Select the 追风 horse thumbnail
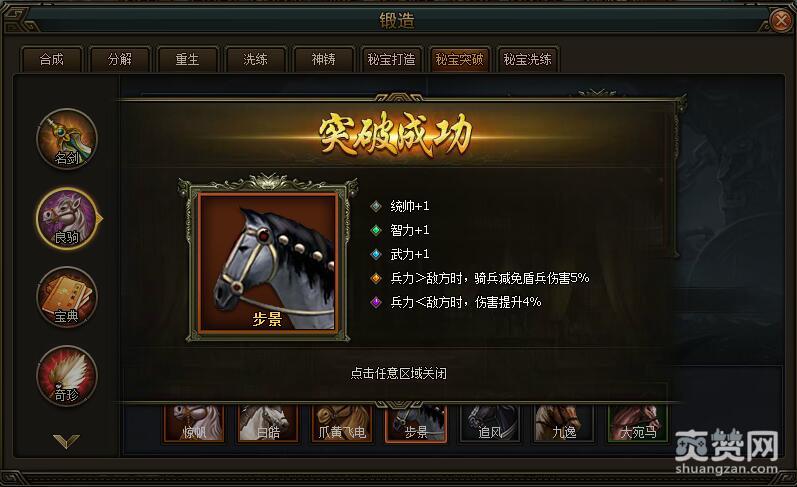Image resolution: width=797 pixels, height=487 pixels. click(490, 423)
